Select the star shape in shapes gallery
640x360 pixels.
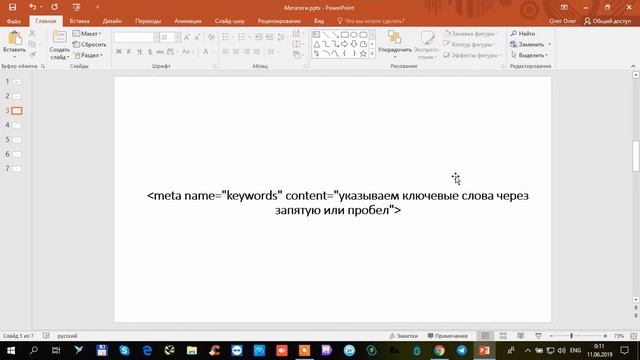[363, 53]
